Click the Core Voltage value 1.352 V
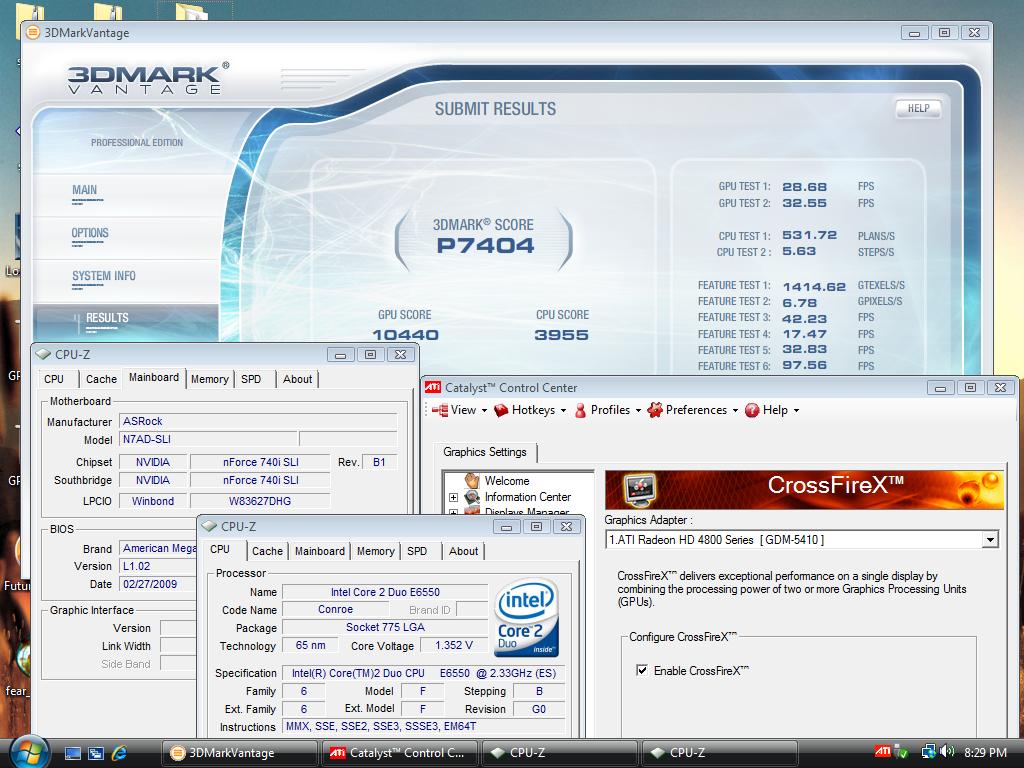 (453, 645)
